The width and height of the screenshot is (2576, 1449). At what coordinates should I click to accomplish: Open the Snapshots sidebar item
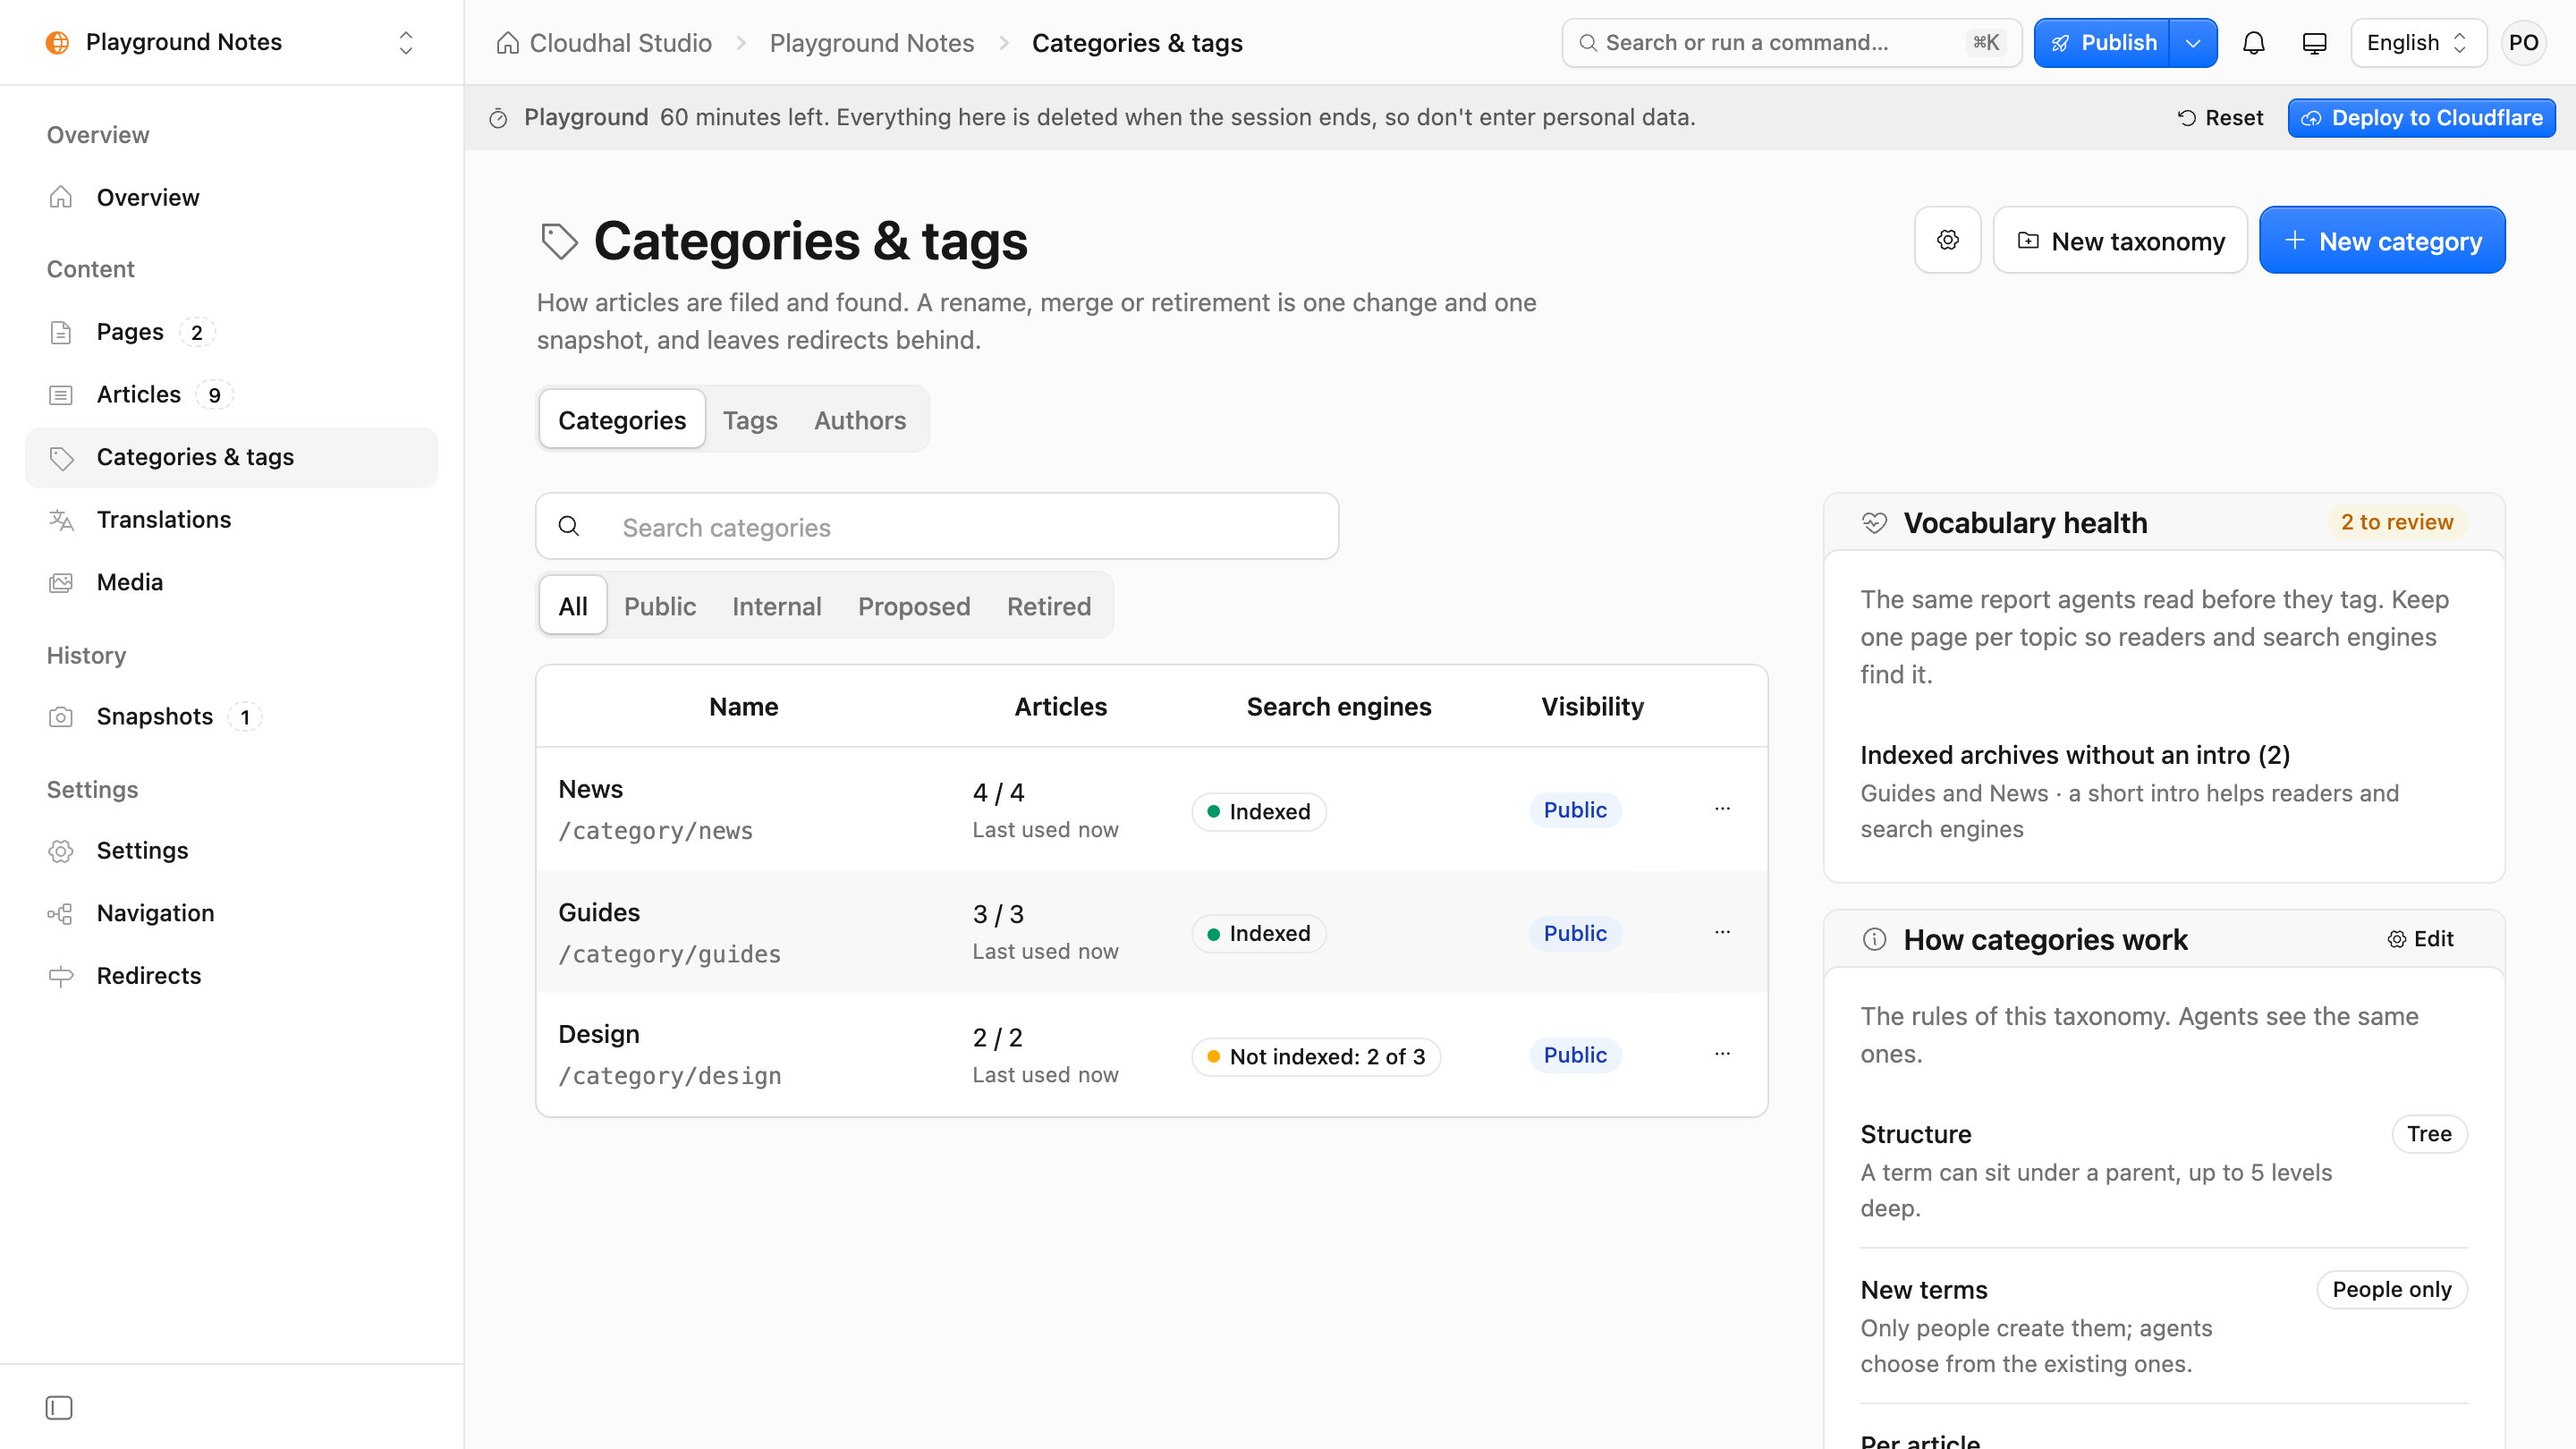pos(231,717)
